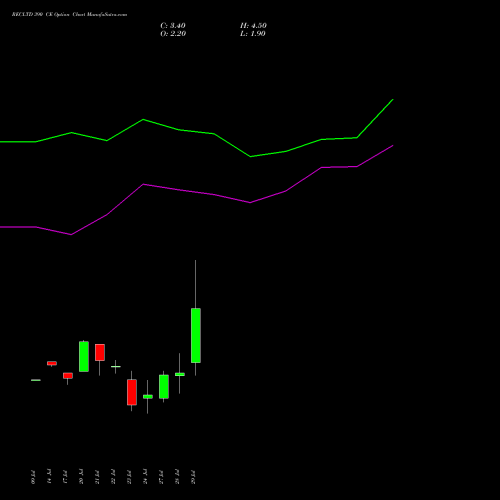The height and width of the screenshot is (500, 500).
Task: Select the white doji cross candlestick
Action: (116, 367)
